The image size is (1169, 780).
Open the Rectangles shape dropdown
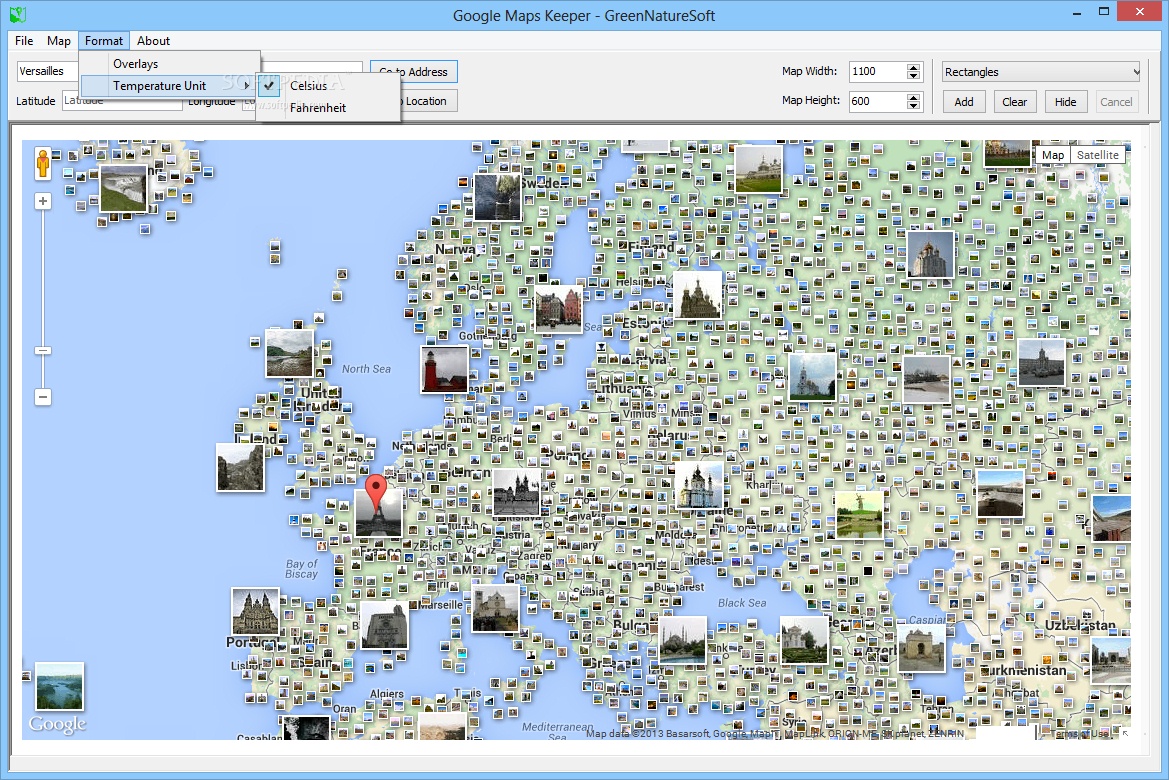(1041, 72)
